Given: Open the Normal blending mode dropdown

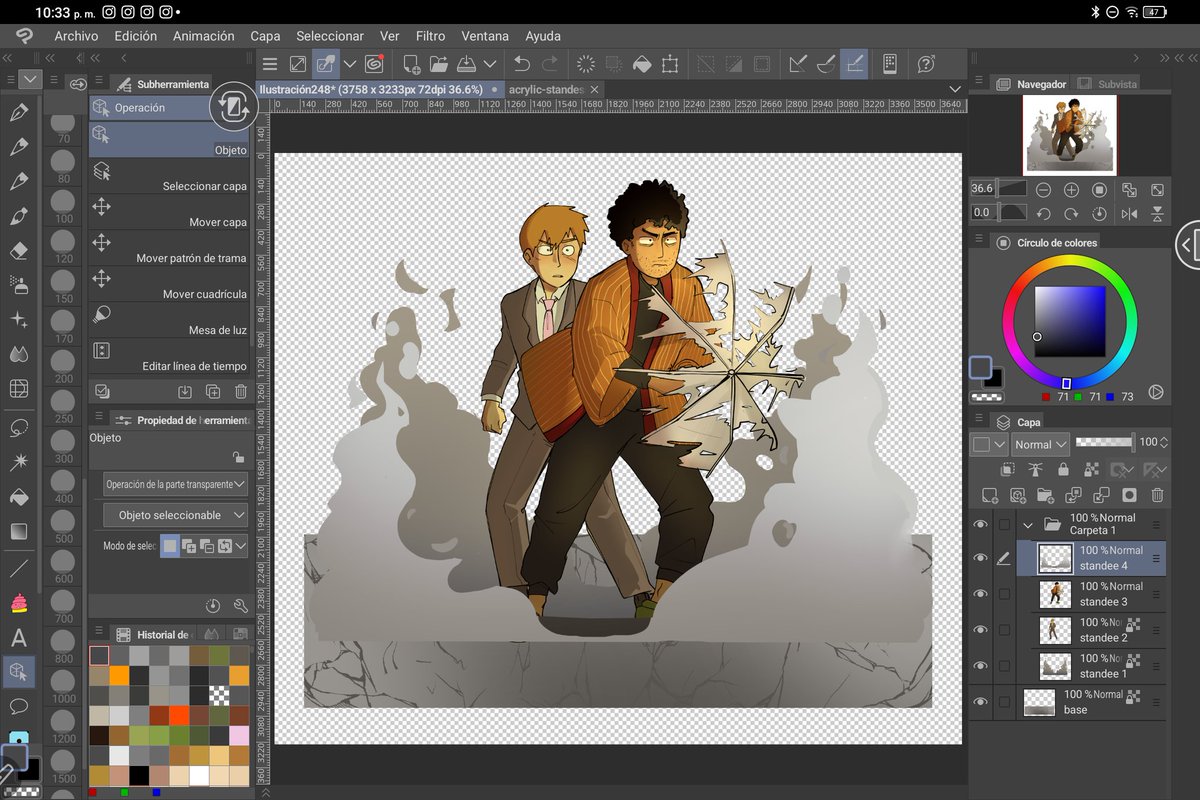Looking at the screenshot, I should pyautogui.click(x=1040, y=444).
